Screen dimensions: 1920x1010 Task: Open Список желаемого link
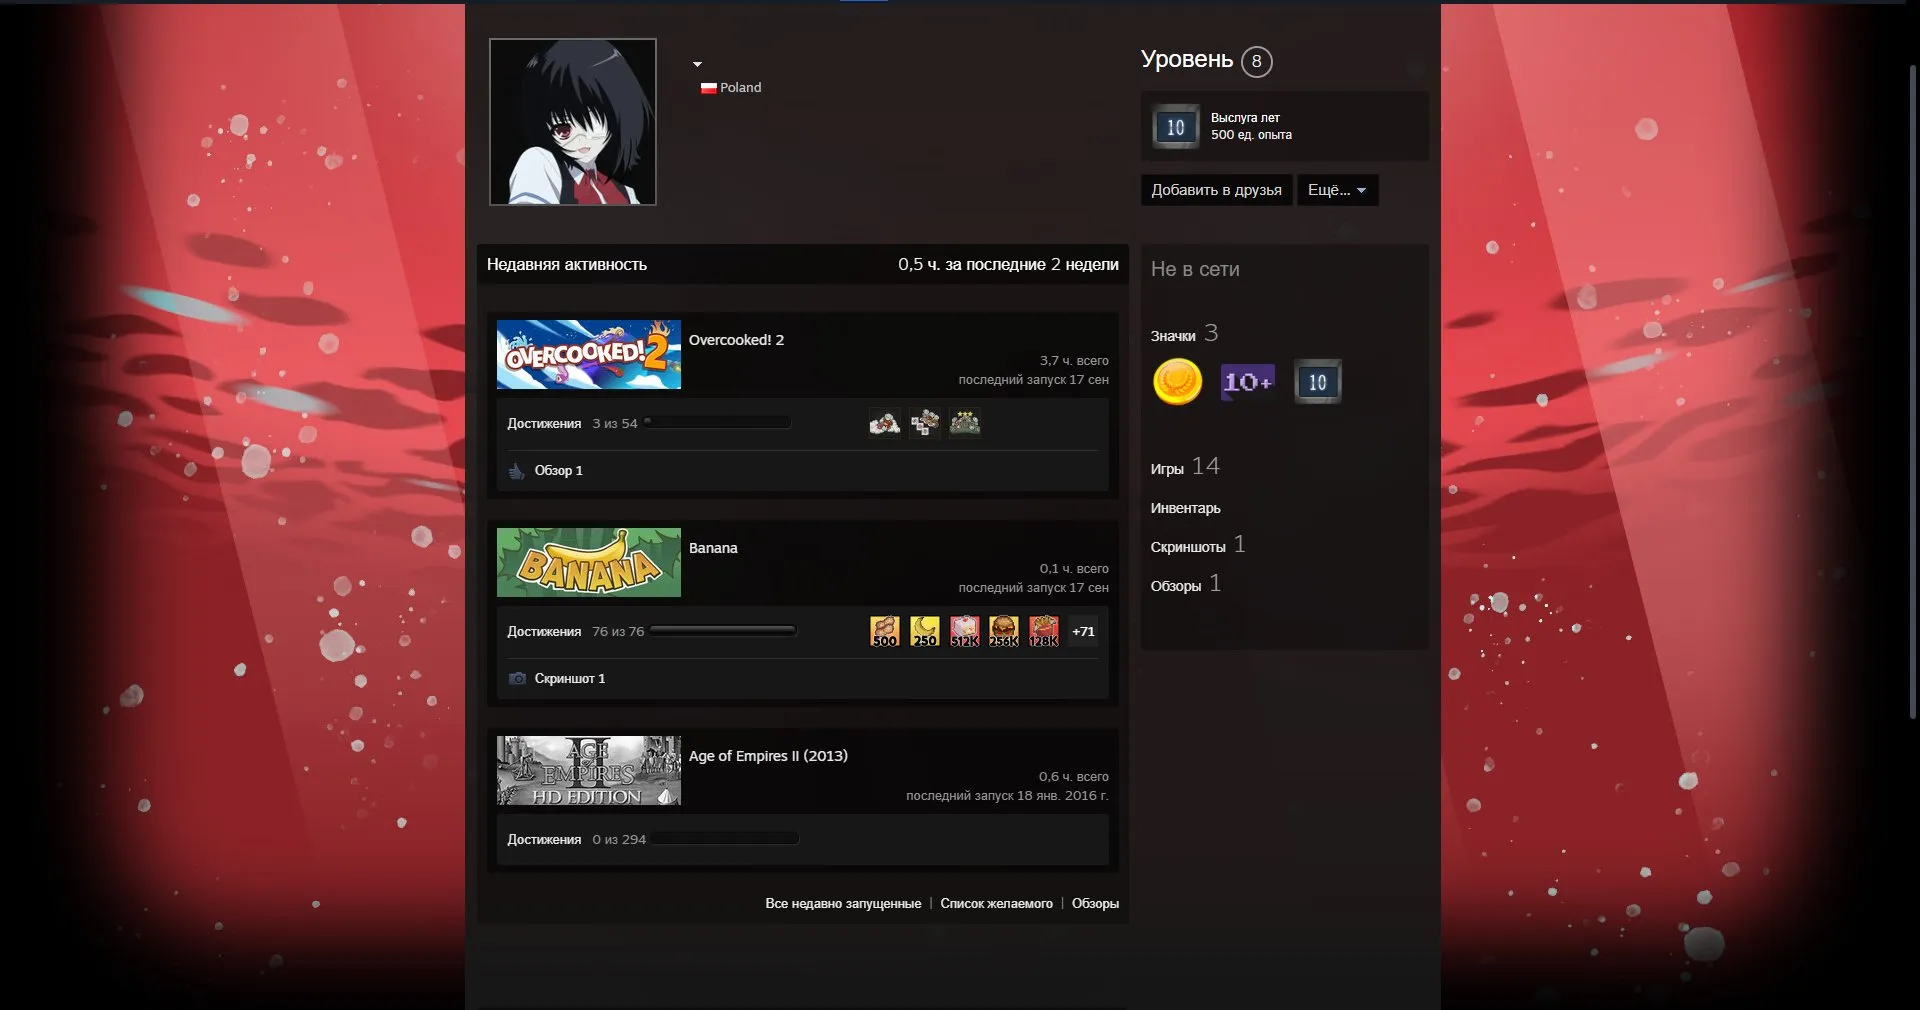click(996, 903)
